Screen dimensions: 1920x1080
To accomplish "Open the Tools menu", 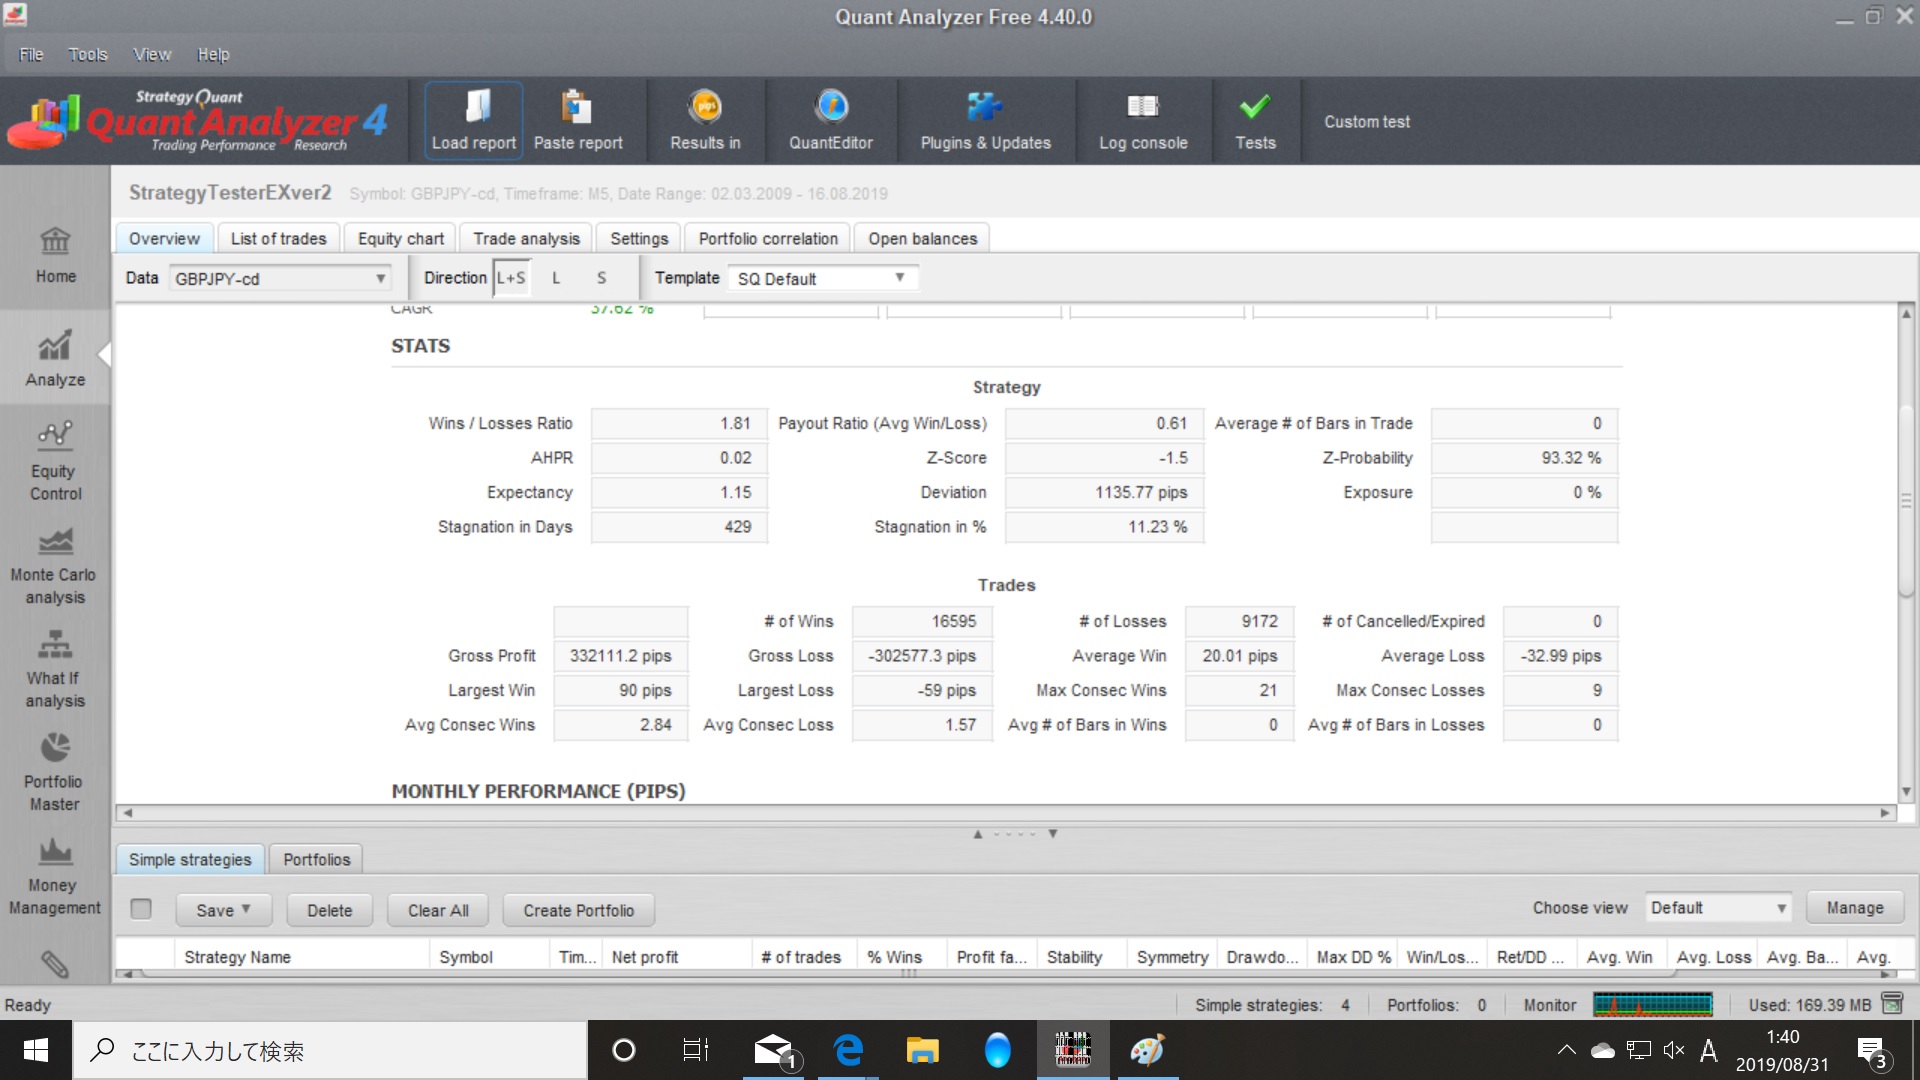I will coord(87,54).
